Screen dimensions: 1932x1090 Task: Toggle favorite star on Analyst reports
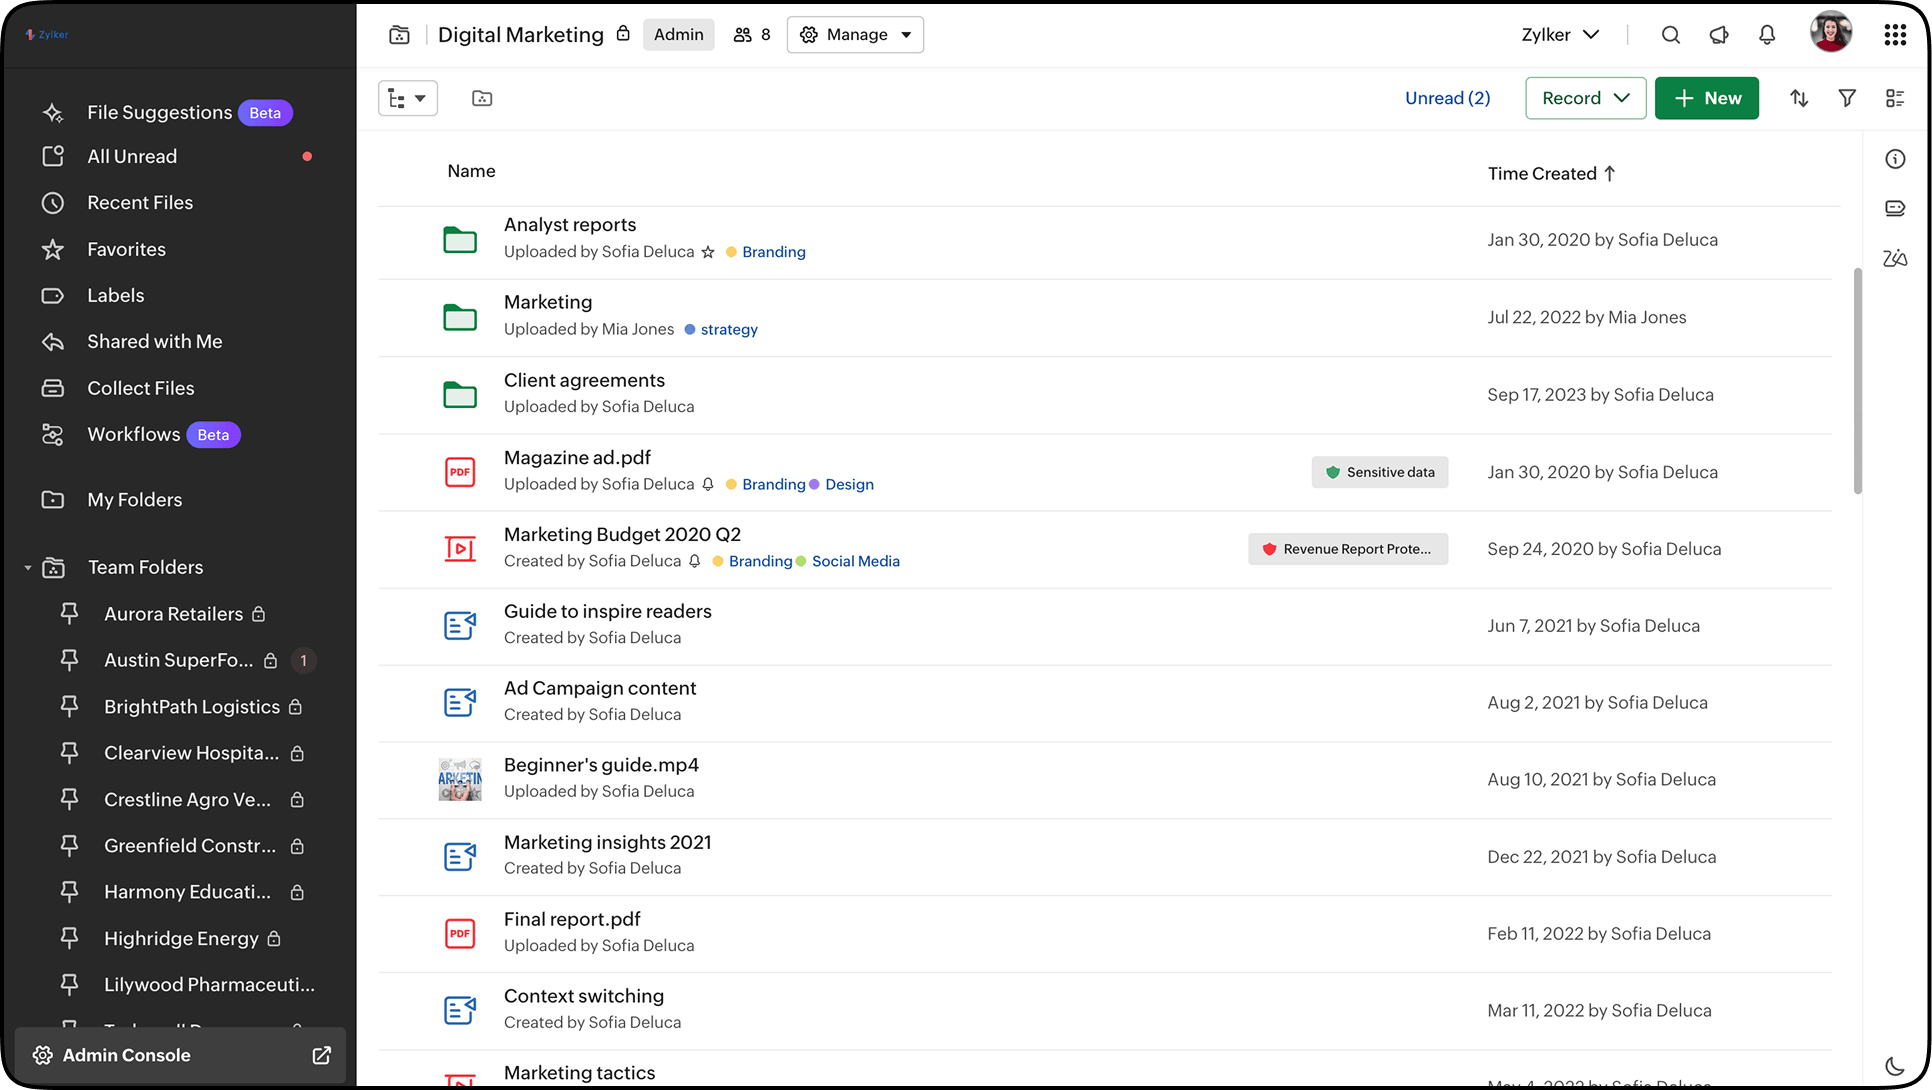click(708, 252)
